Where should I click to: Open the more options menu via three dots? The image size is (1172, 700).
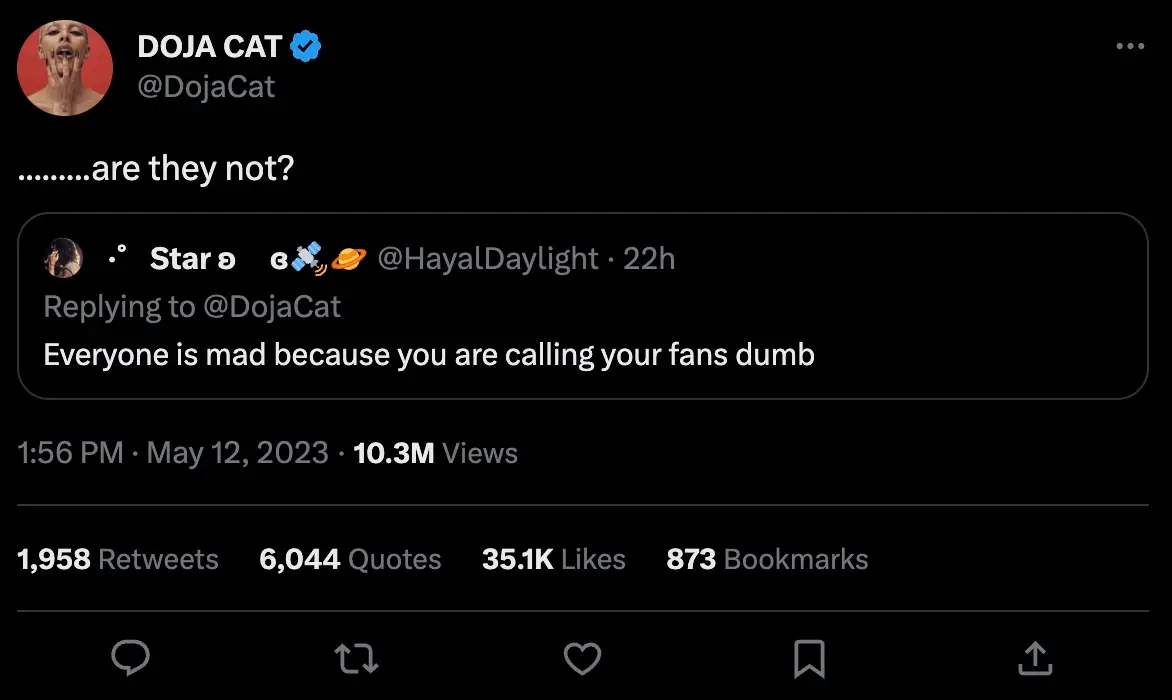tap(1129, 46)
